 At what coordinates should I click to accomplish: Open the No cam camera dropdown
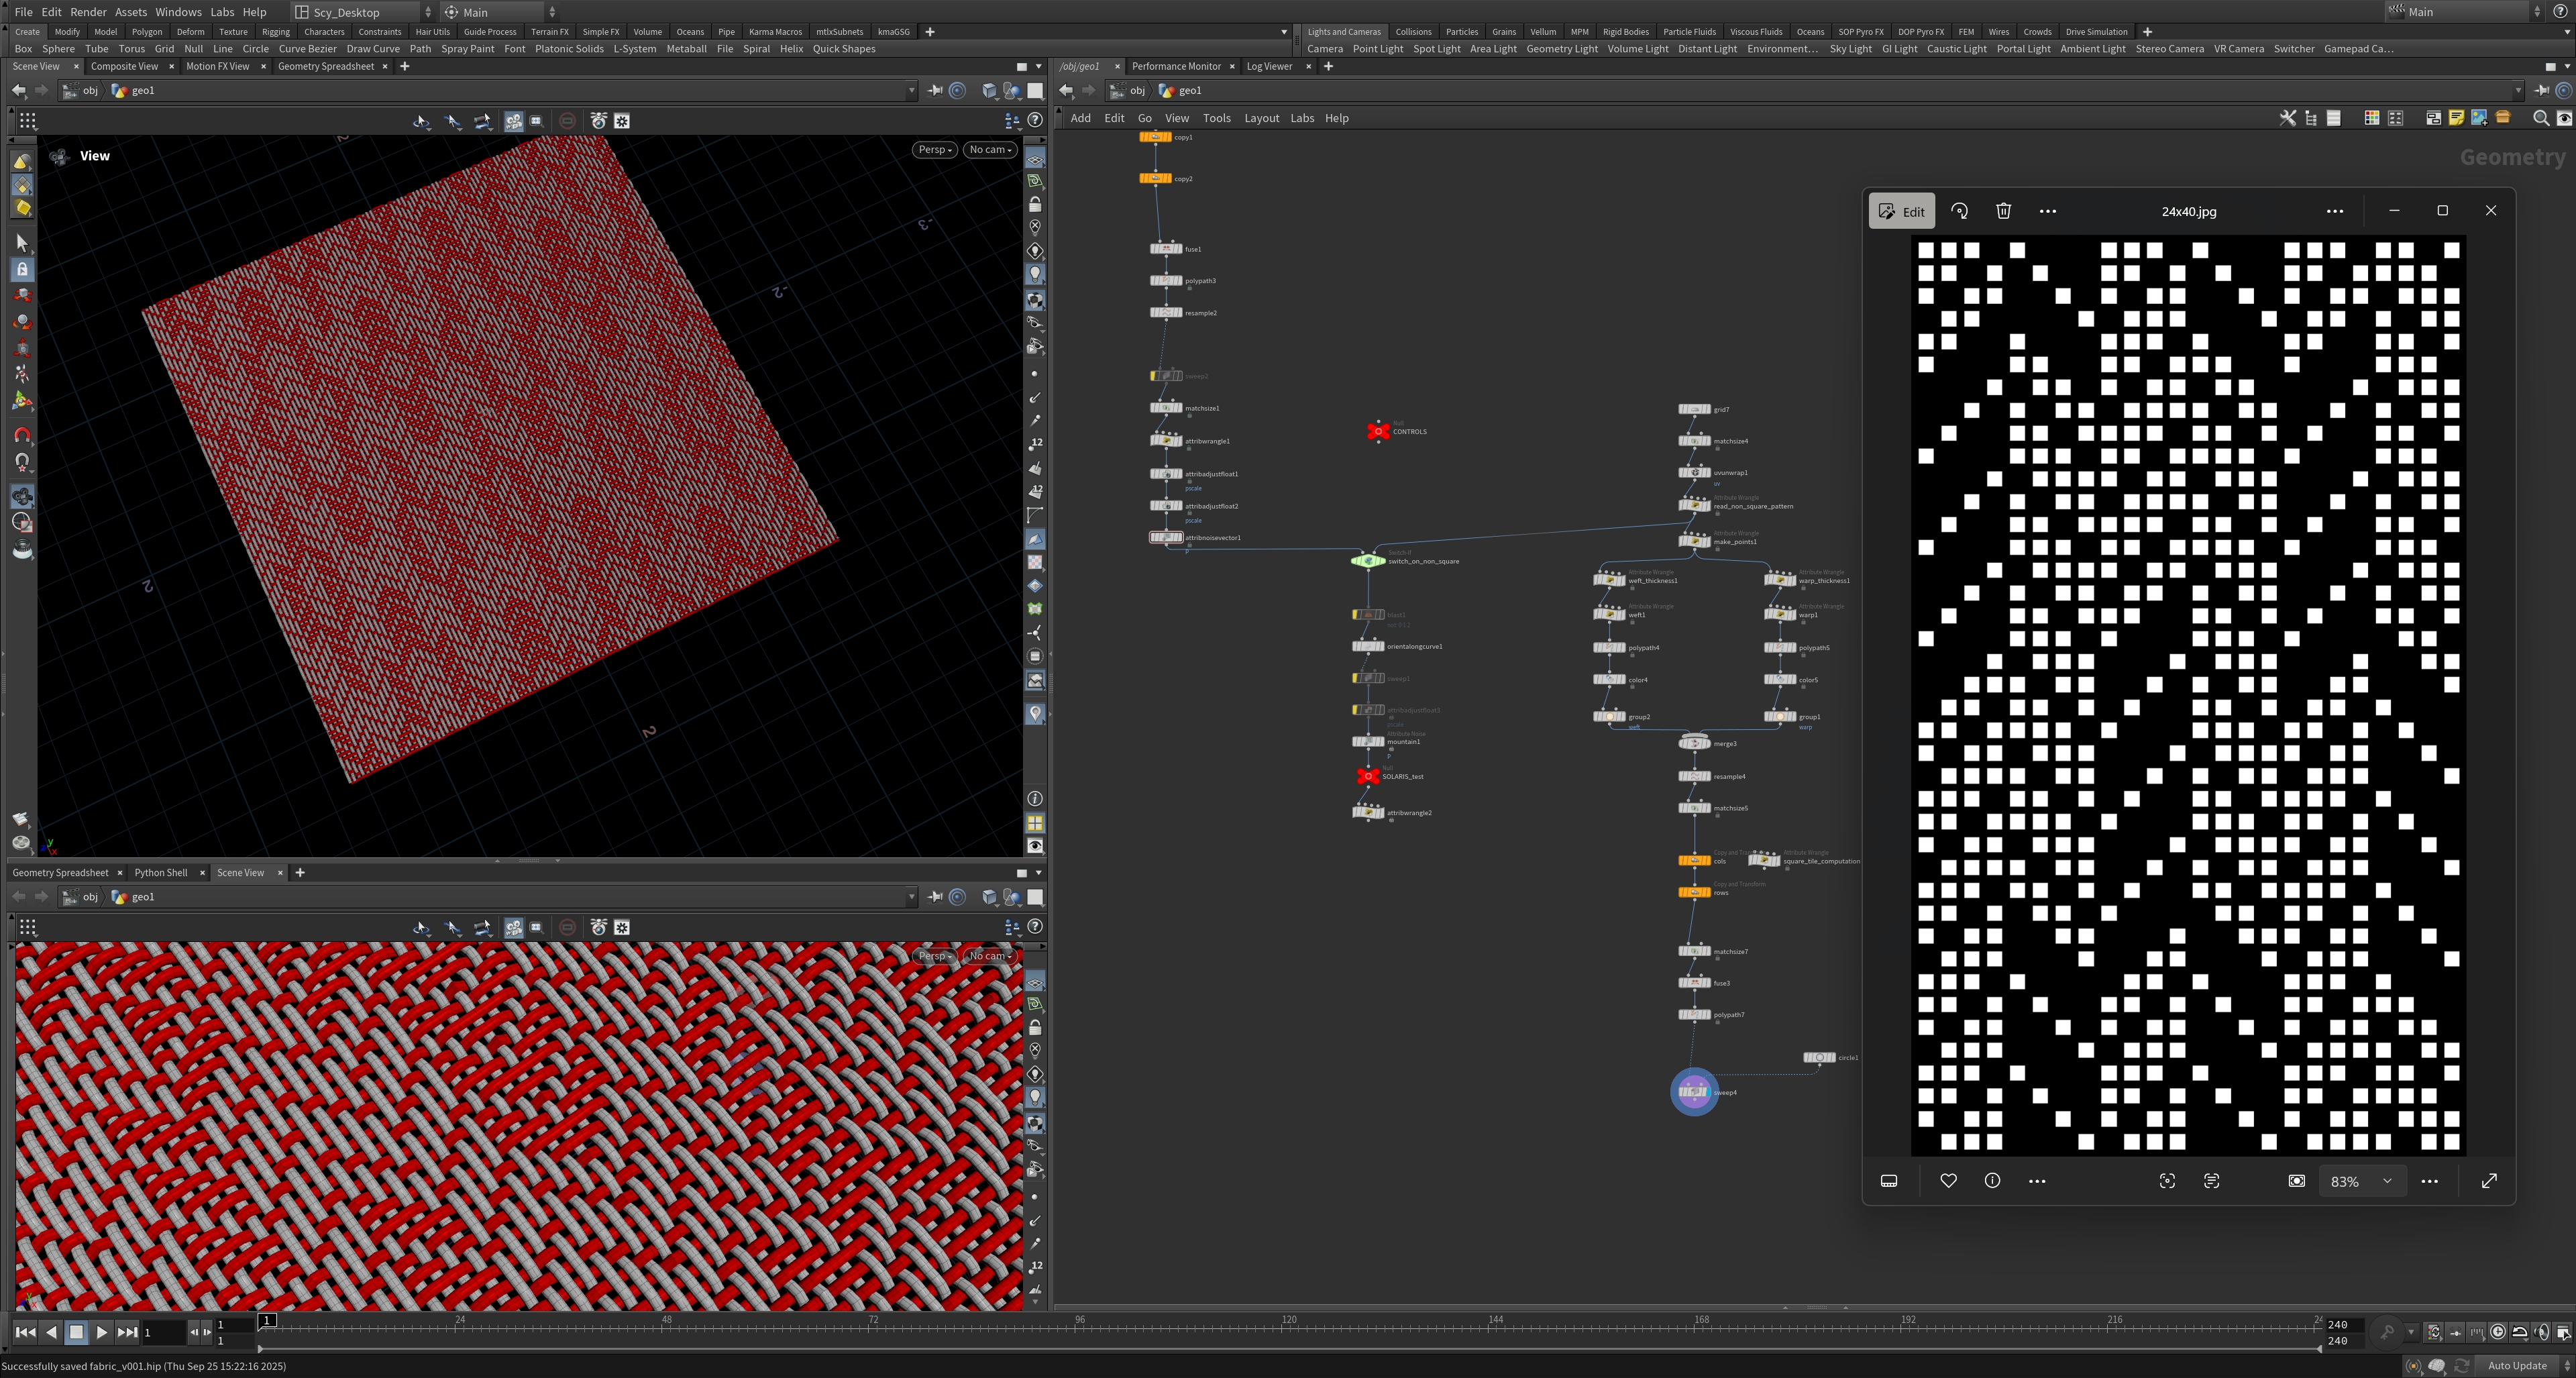(990, 149)
